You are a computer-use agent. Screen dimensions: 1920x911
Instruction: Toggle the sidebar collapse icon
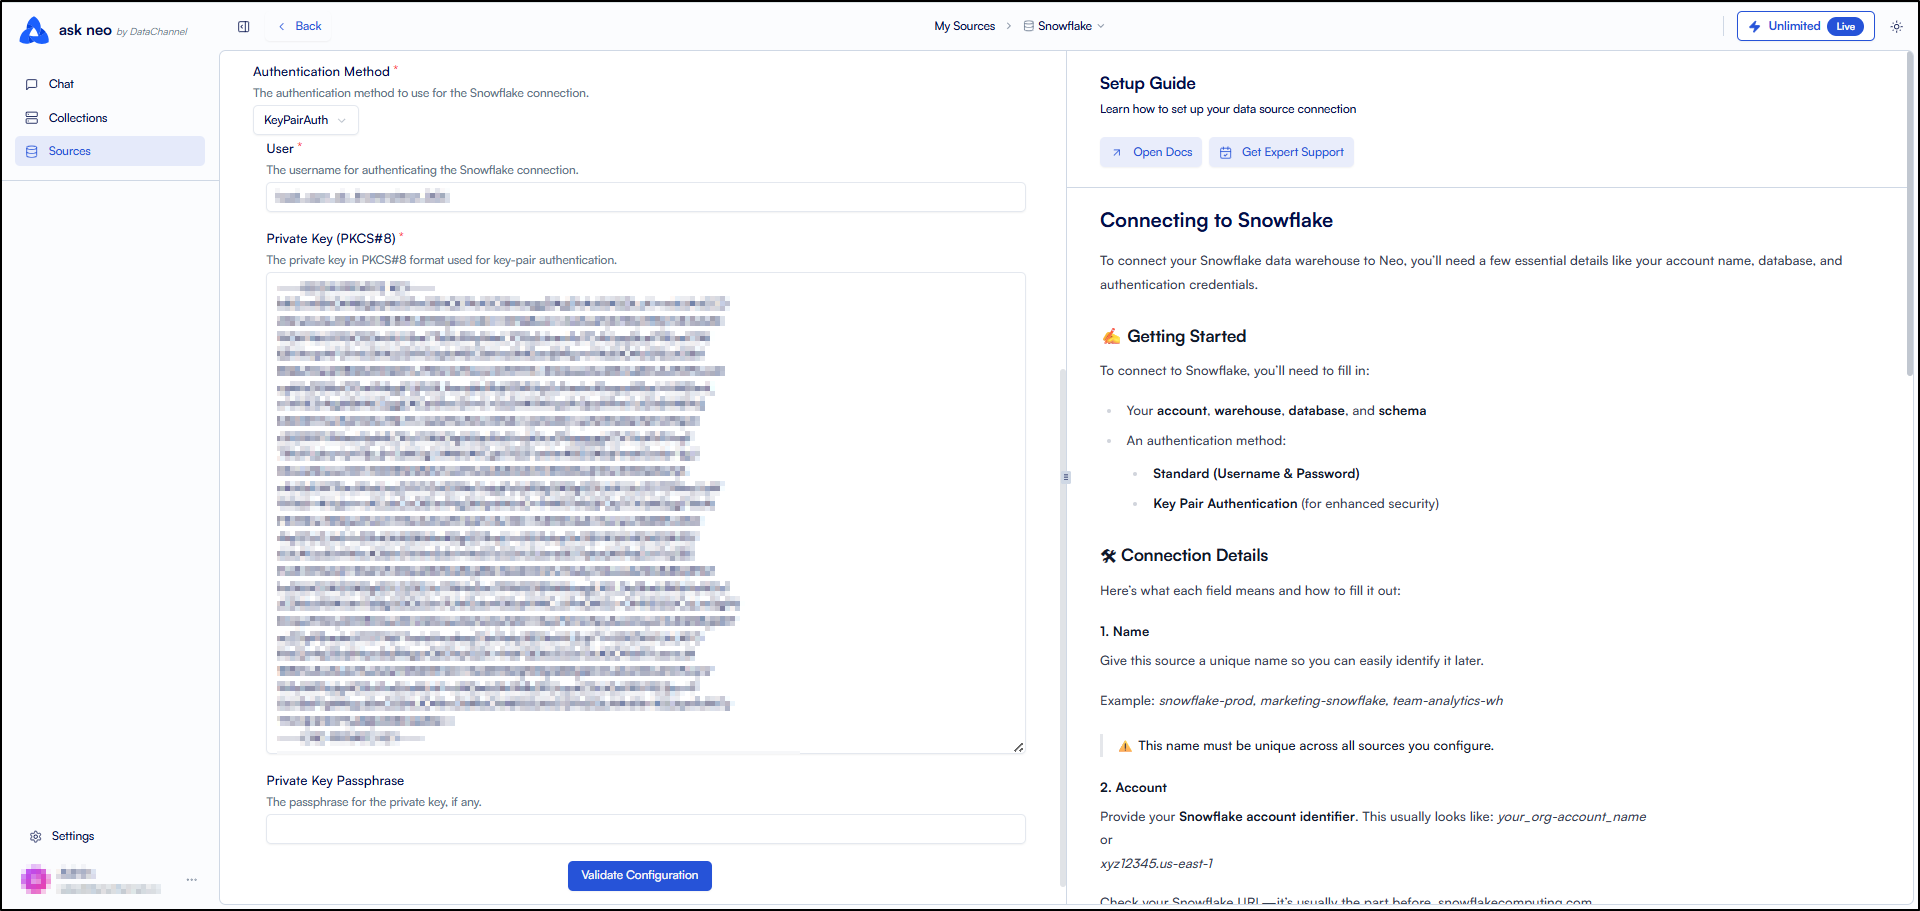coord(244,26)
